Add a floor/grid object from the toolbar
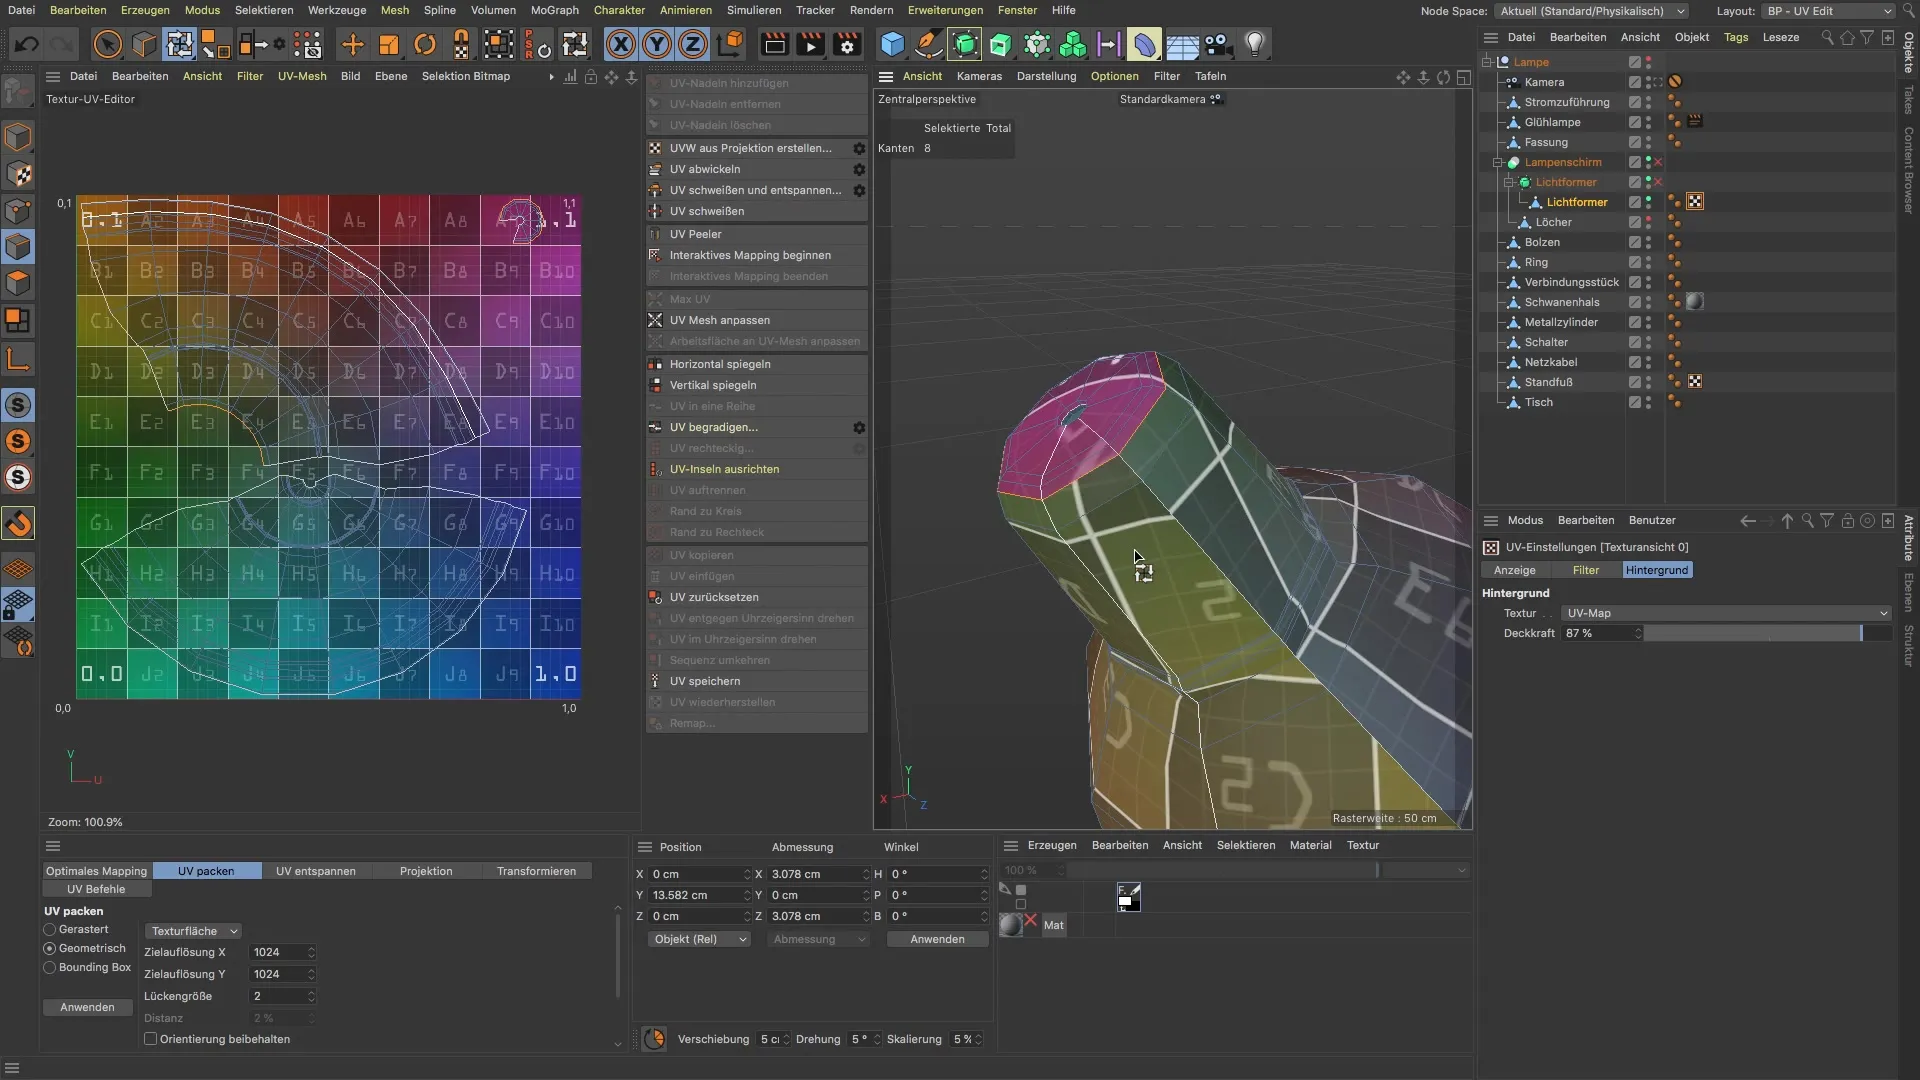The image size is (1920, 1080). tap(1182, 44)
